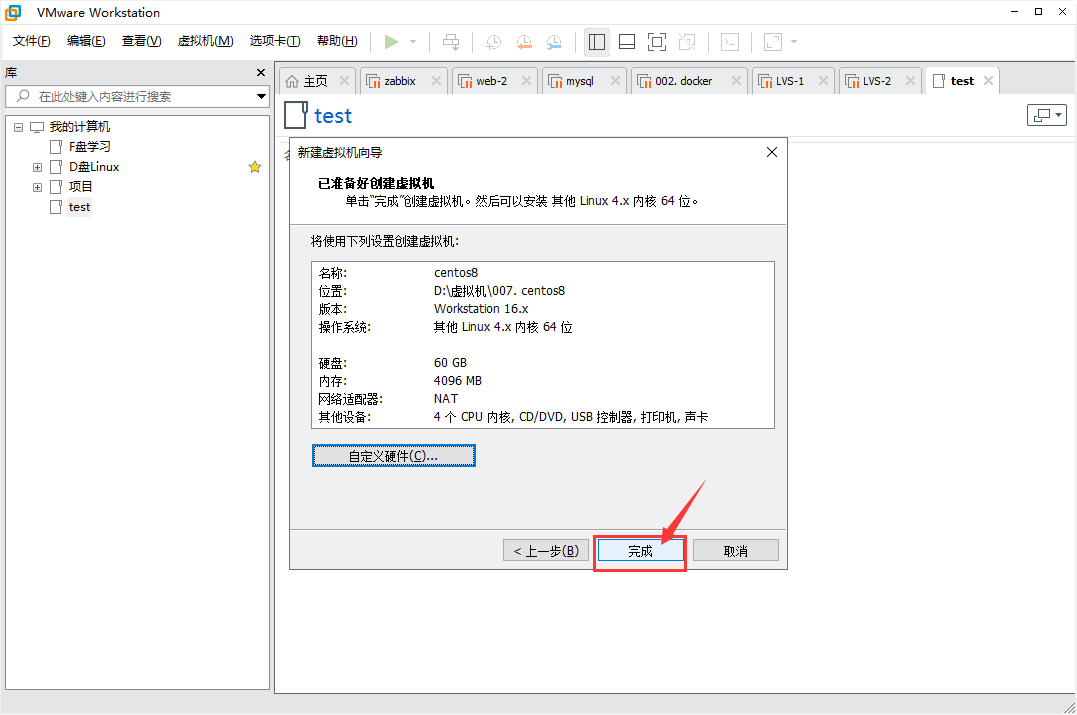Click the Send Ctrl+Alt+Del toolbar icon
1077x715 pixels.
coord(451,42)
